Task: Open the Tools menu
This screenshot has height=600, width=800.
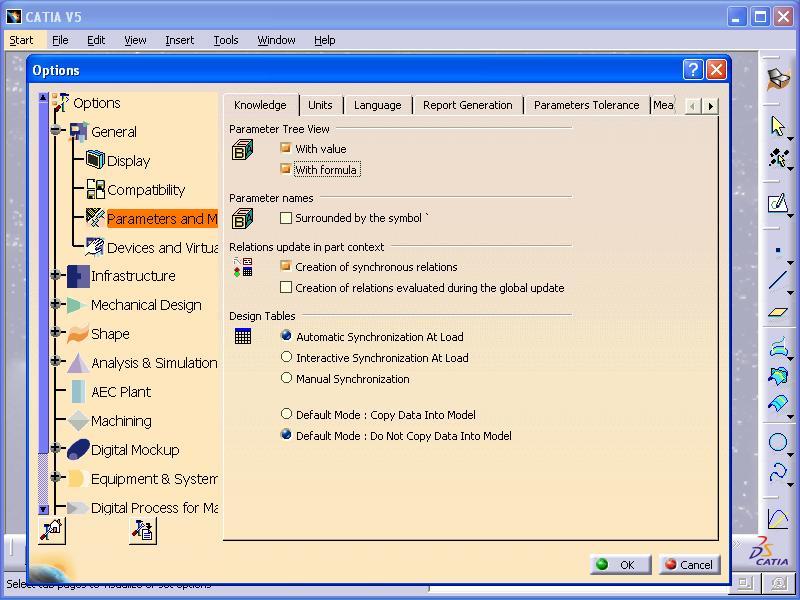Action: point(226,40)
